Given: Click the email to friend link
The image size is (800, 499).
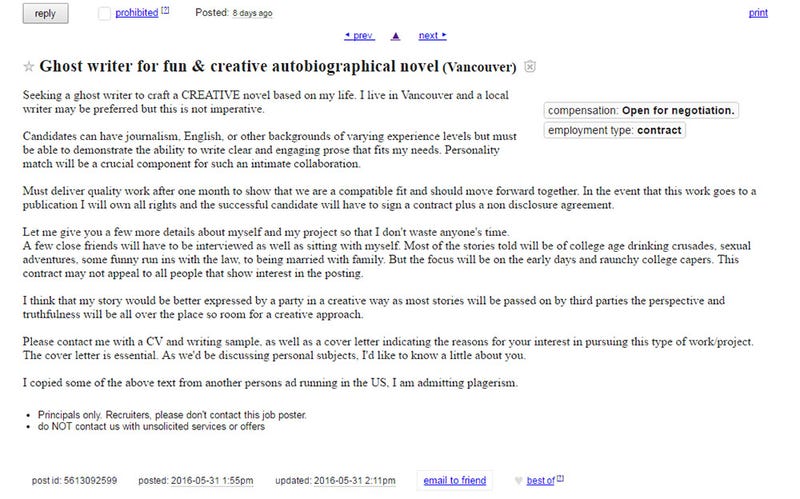Looking at the screenshot, I should [x=455, y=481].
